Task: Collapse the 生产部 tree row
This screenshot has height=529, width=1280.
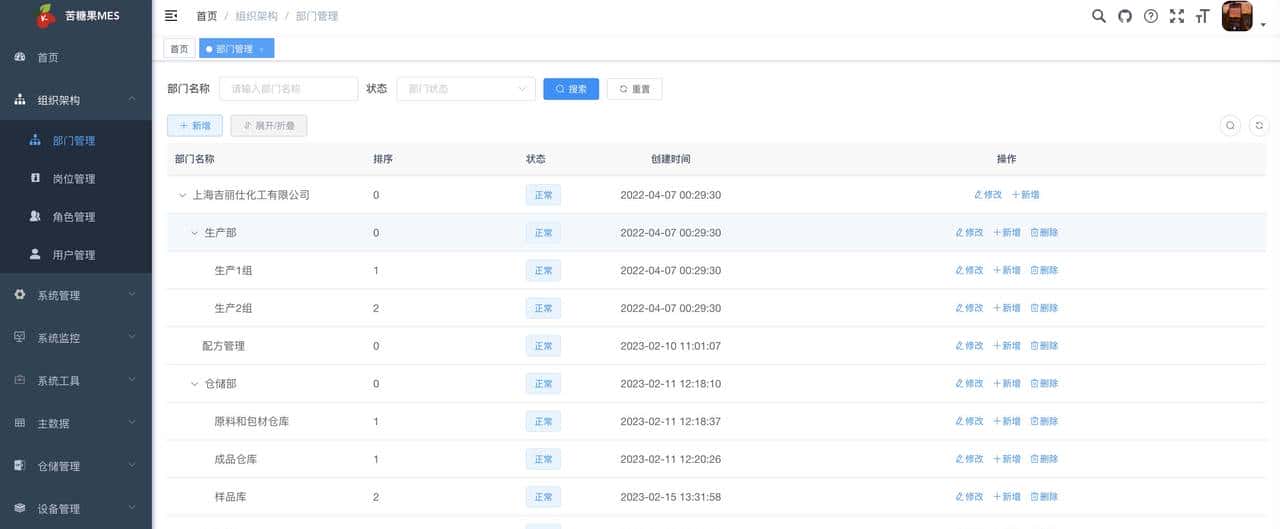Action: click(x=195, y=233)
